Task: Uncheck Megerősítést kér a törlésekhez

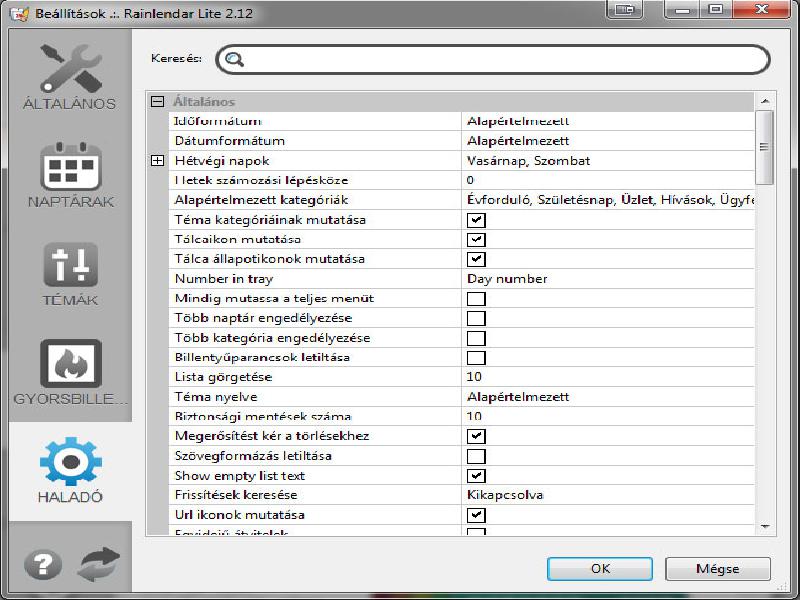Action: click(476, 436)
